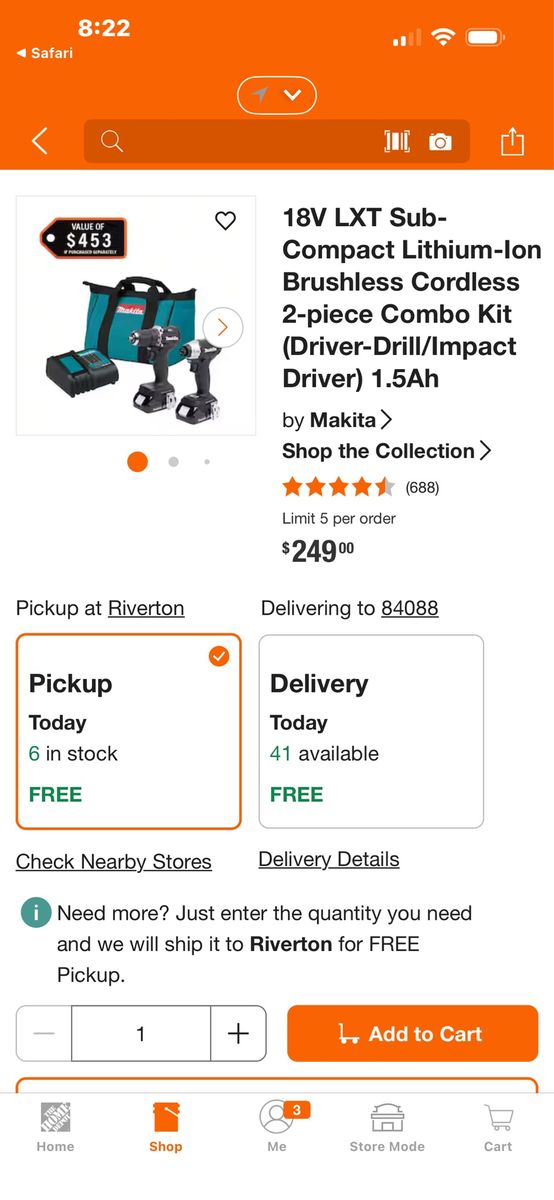Favorite product with the heart icon
The height and width of the screenshot is (1200, 554).
click(226, 221)
